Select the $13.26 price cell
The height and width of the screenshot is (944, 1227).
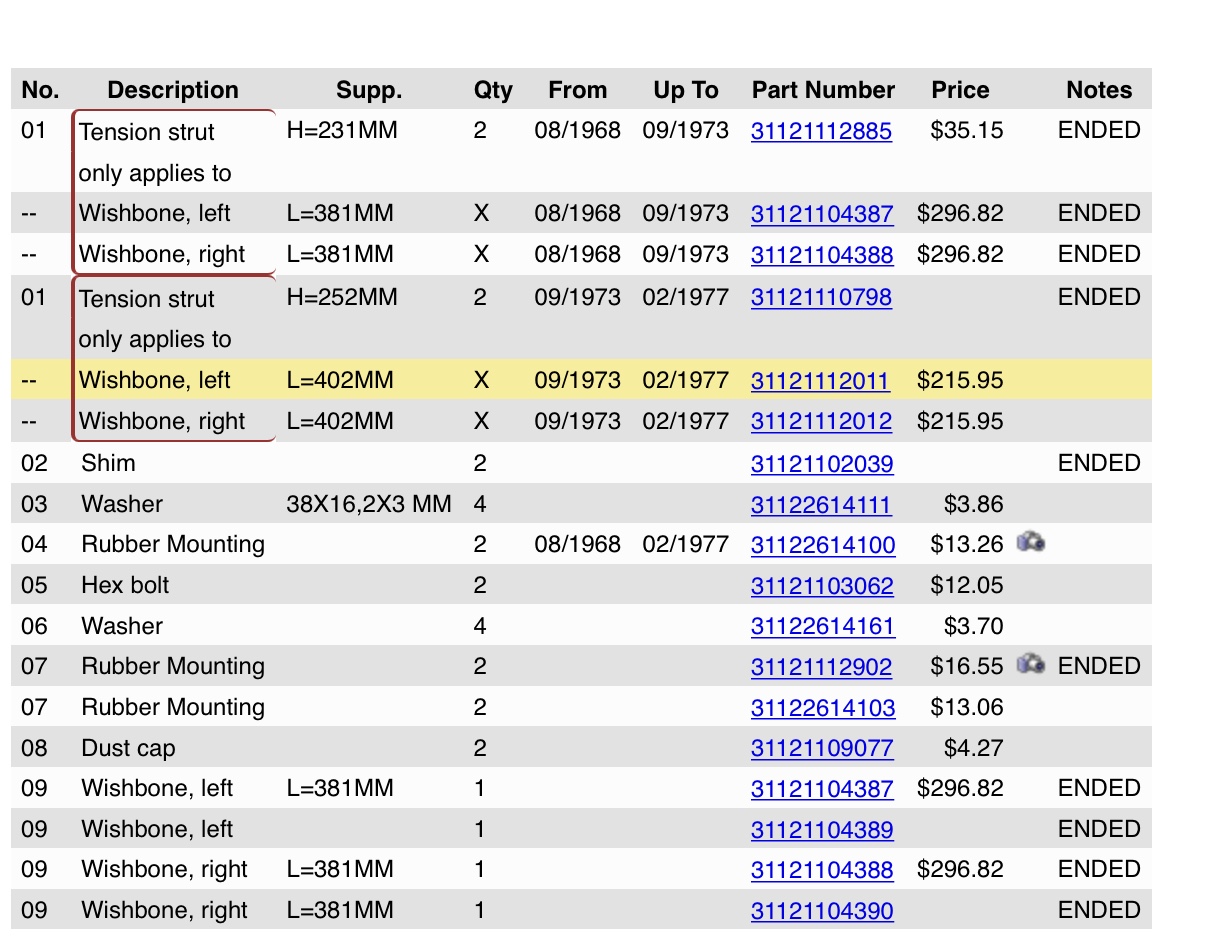966,544
